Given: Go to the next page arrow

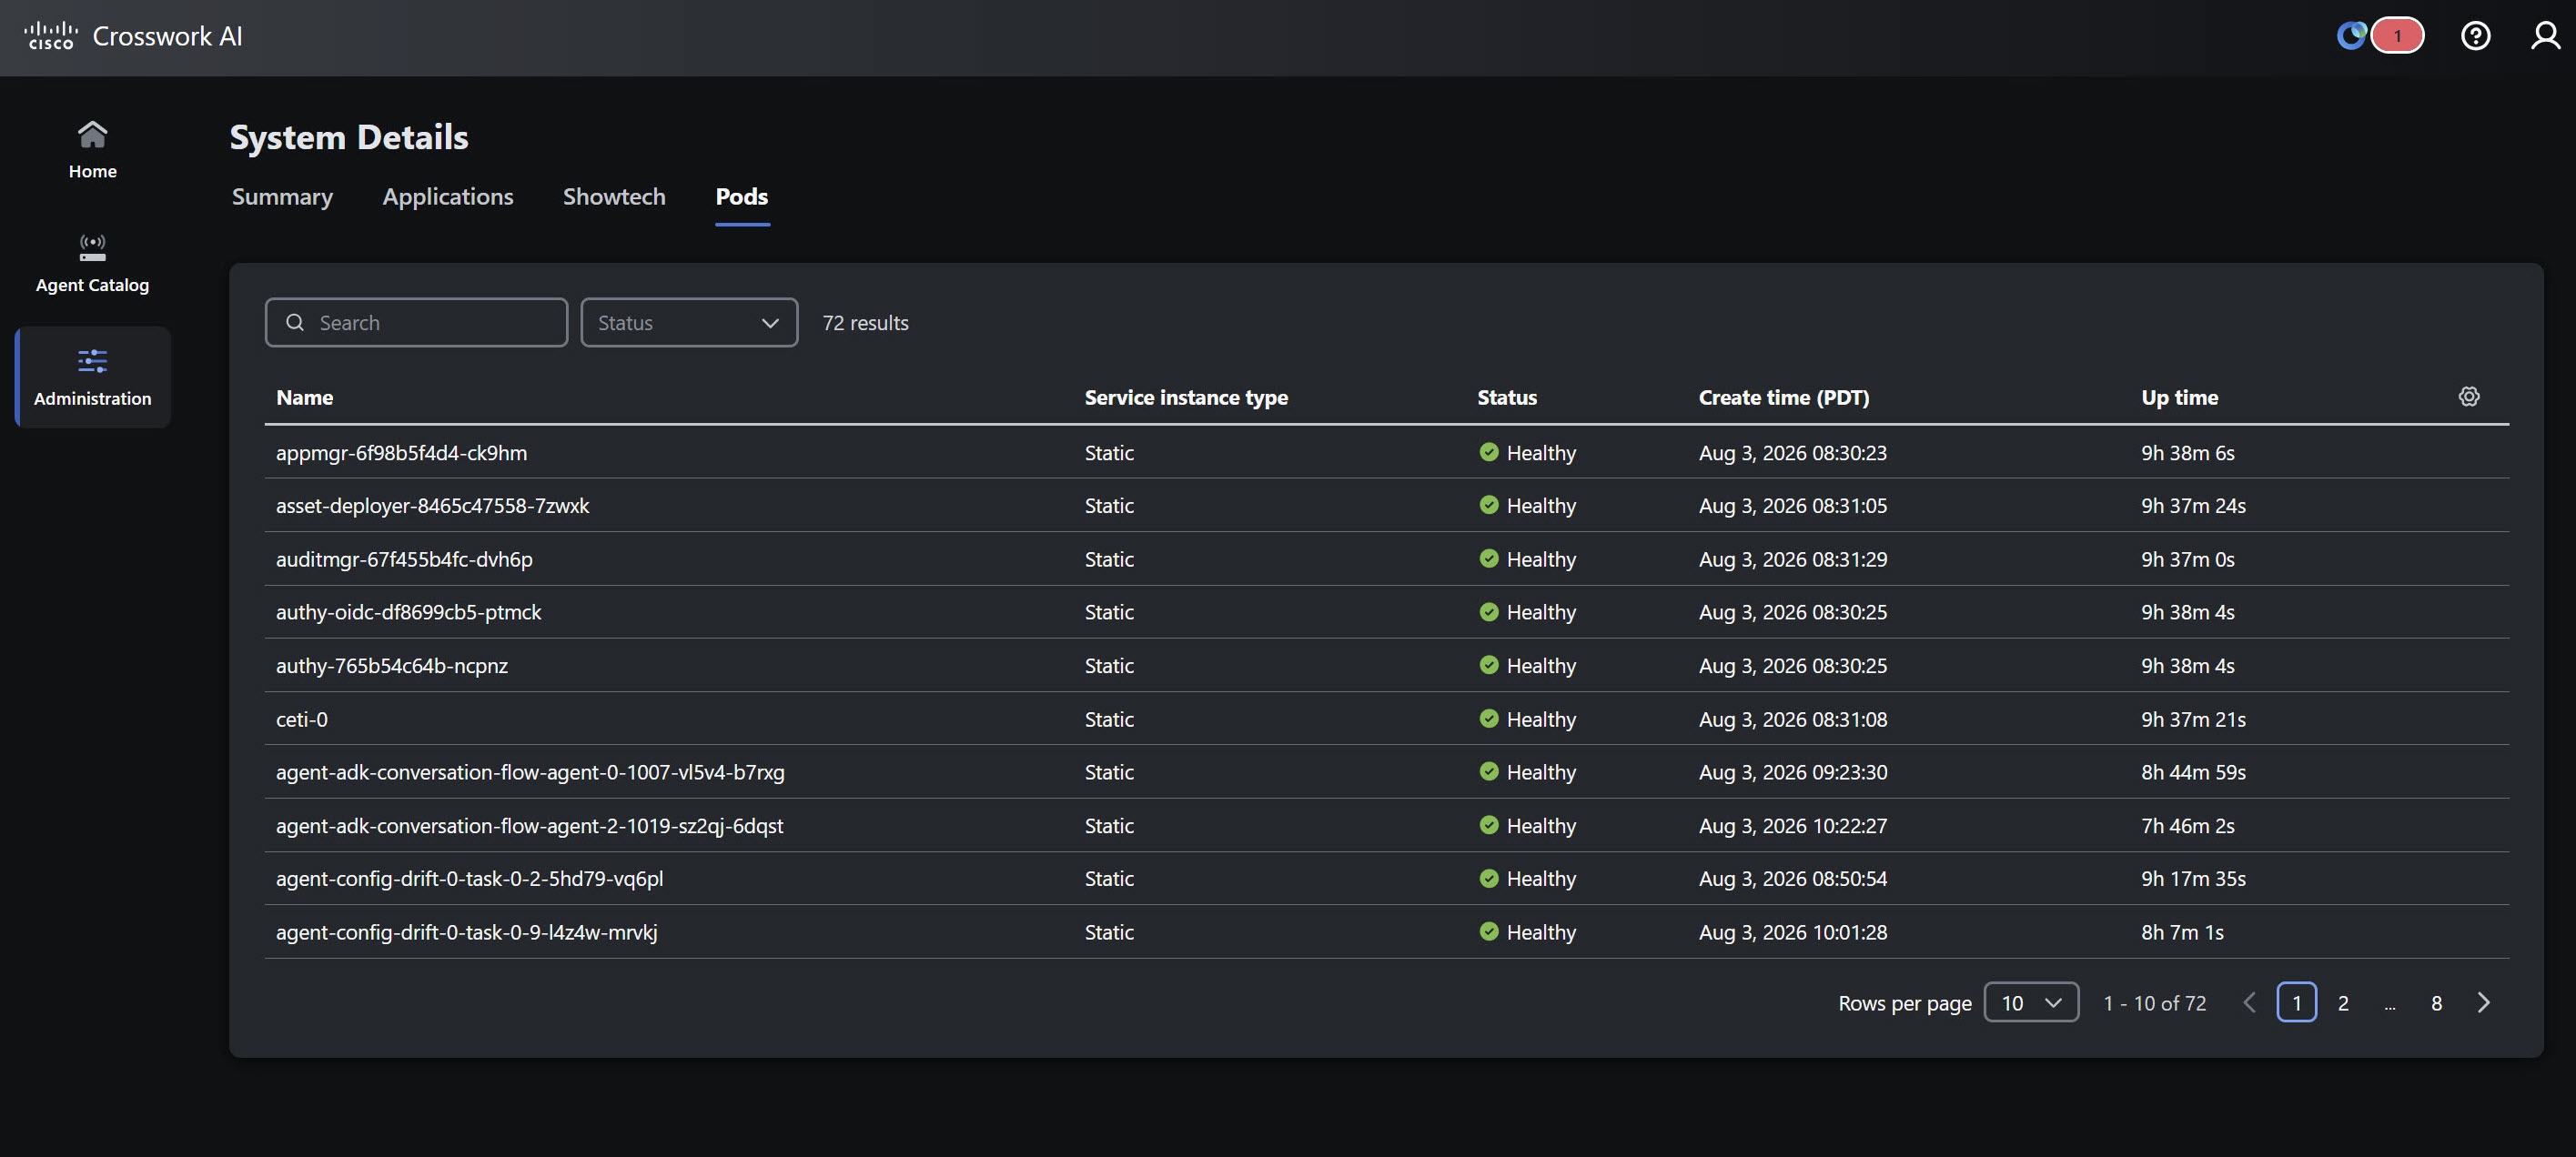Looking at the screenshot, I should [x=2483, y=1002].
